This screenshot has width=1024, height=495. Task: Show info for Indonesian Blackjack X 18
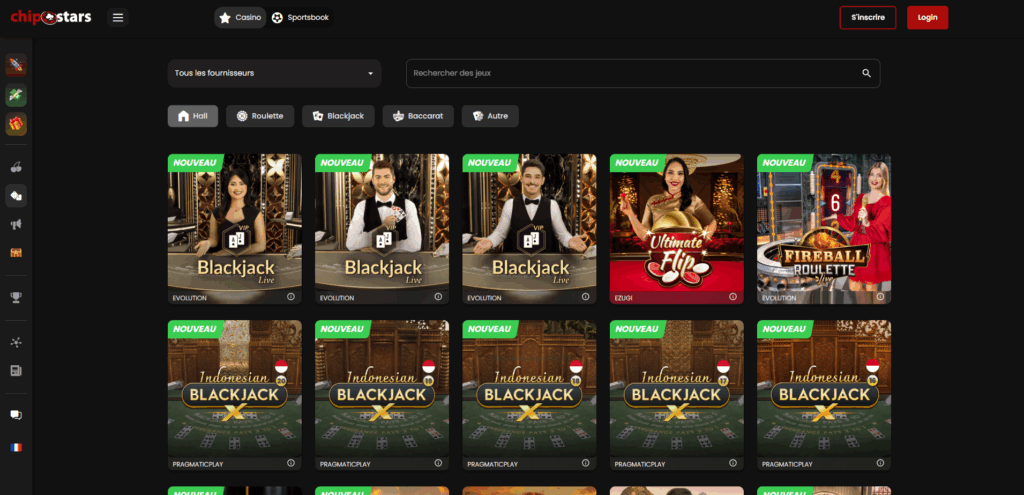click(x=585, y=463)
